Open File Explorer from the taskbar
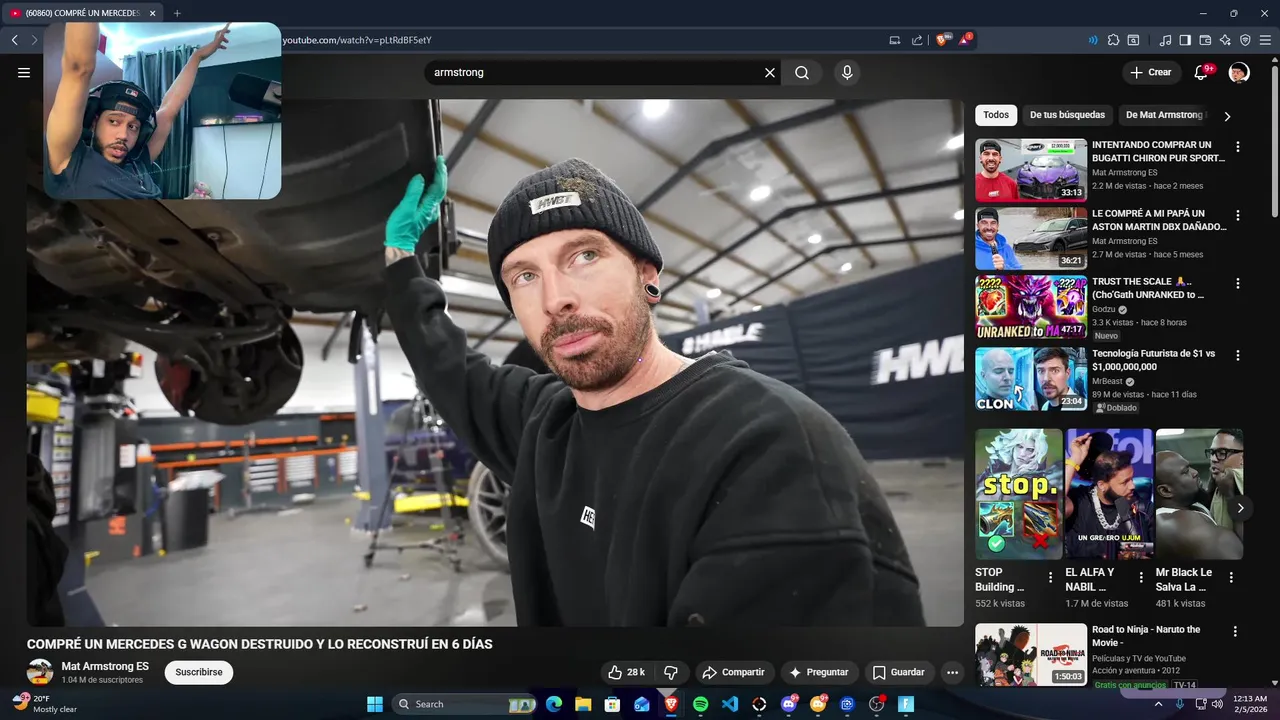 583,704
